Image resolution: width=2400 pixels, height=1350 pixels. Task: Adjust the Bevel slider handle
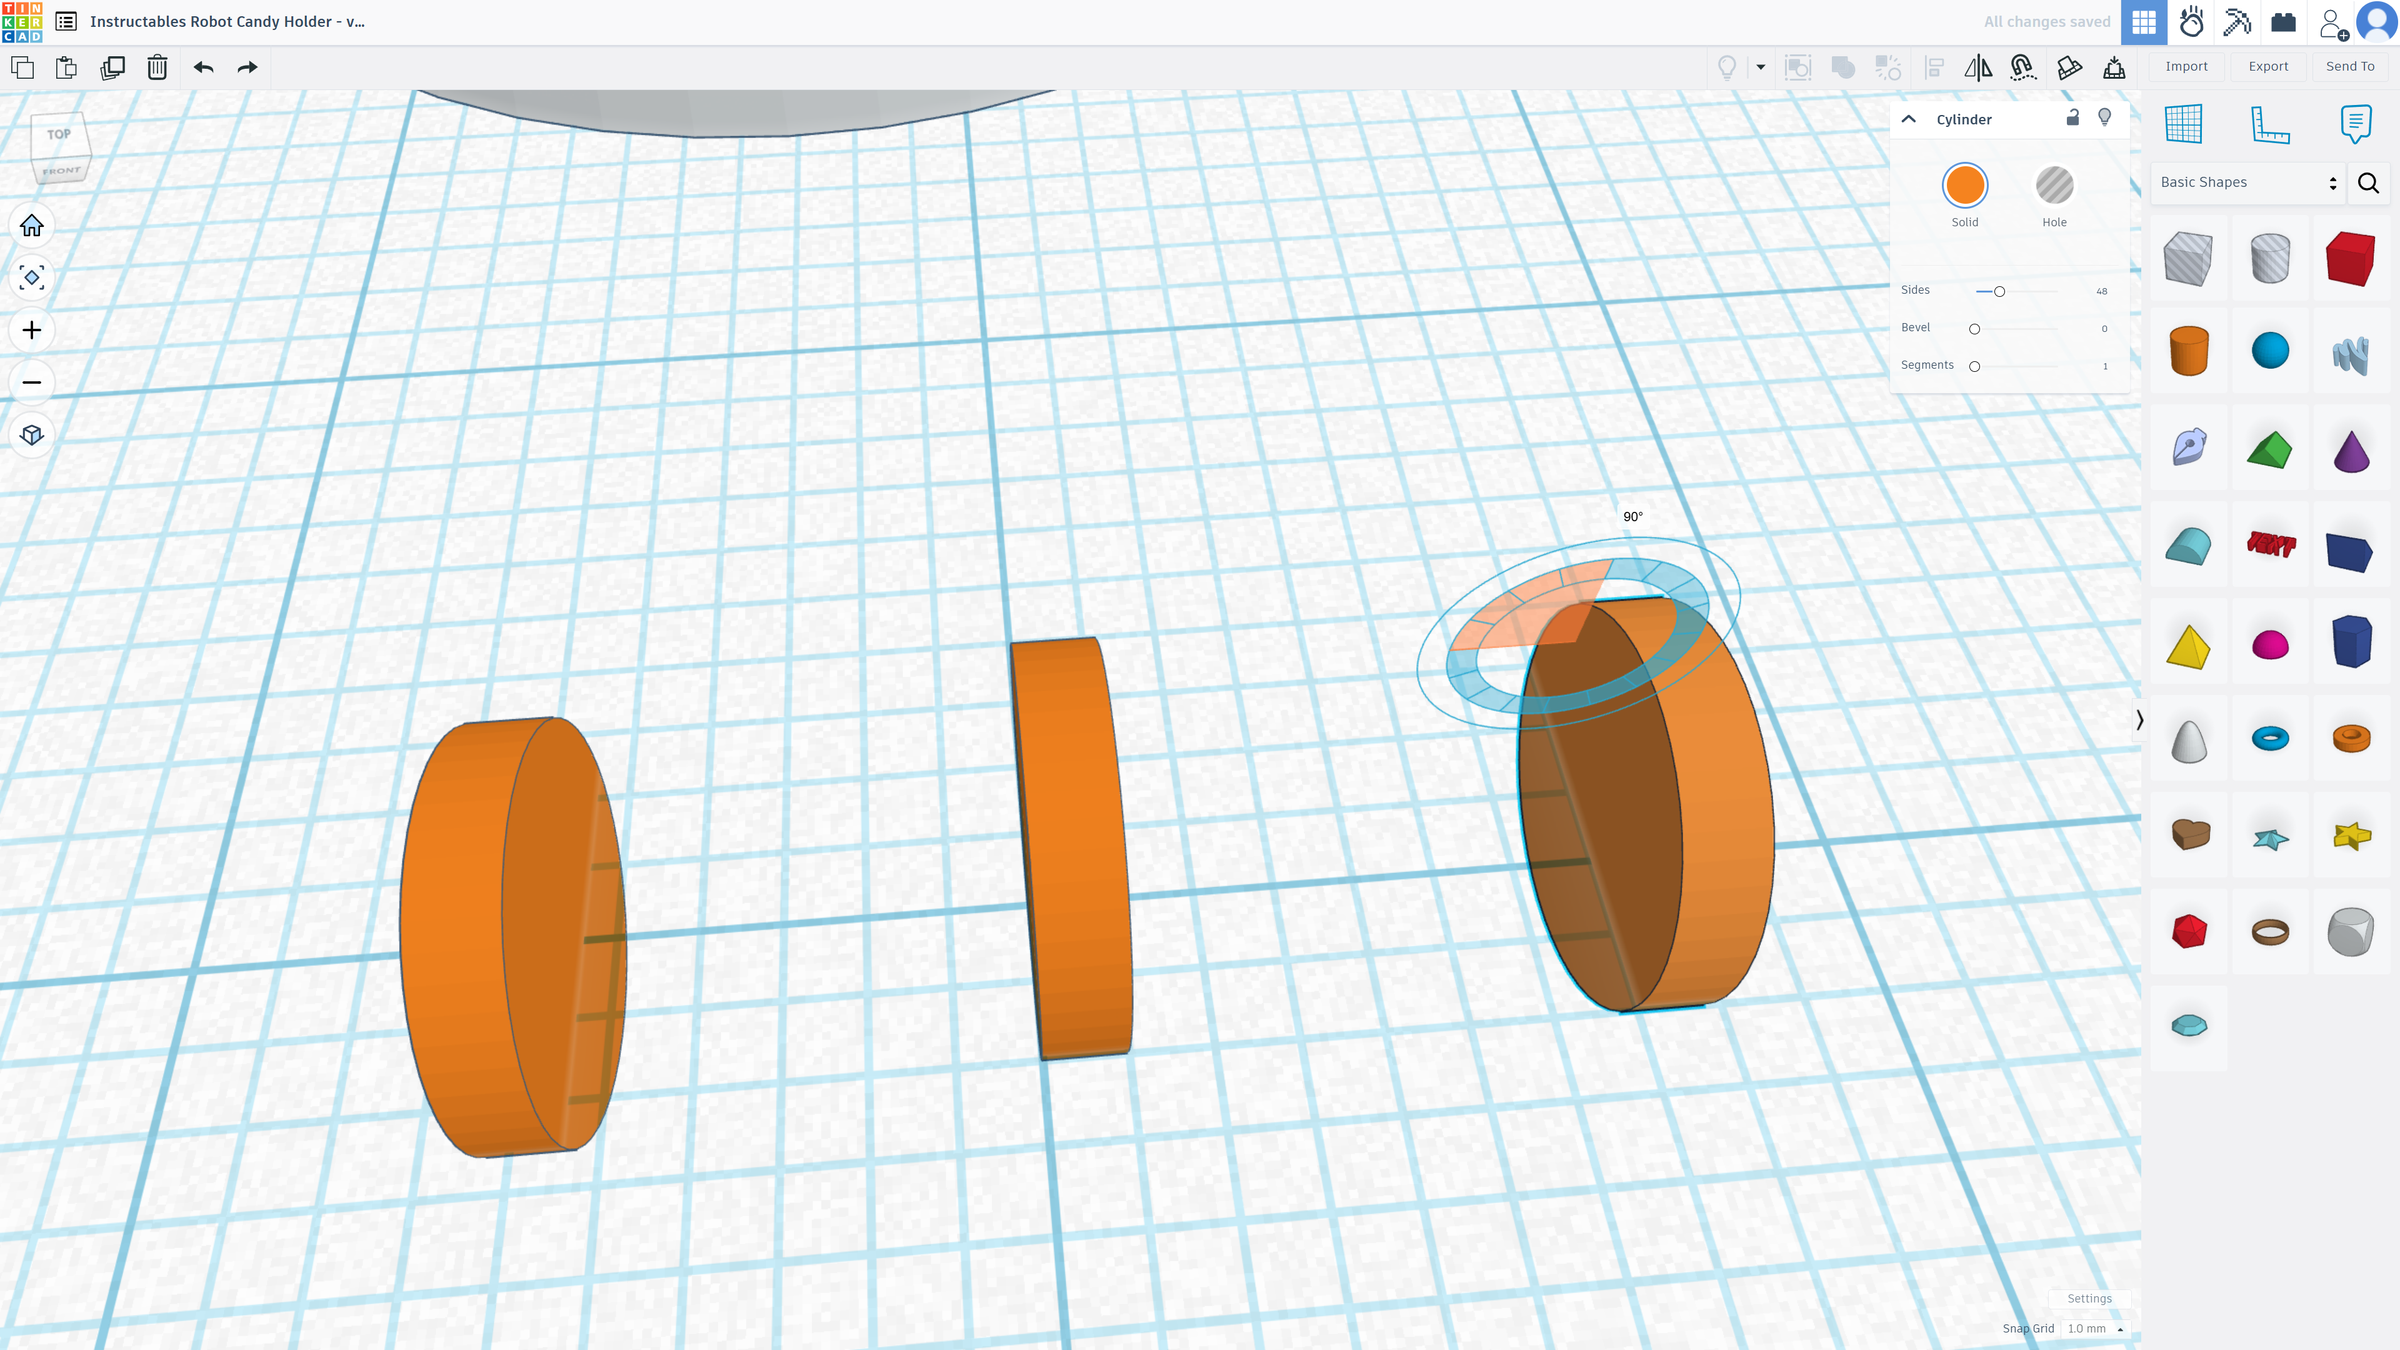tap(1974, 329)
